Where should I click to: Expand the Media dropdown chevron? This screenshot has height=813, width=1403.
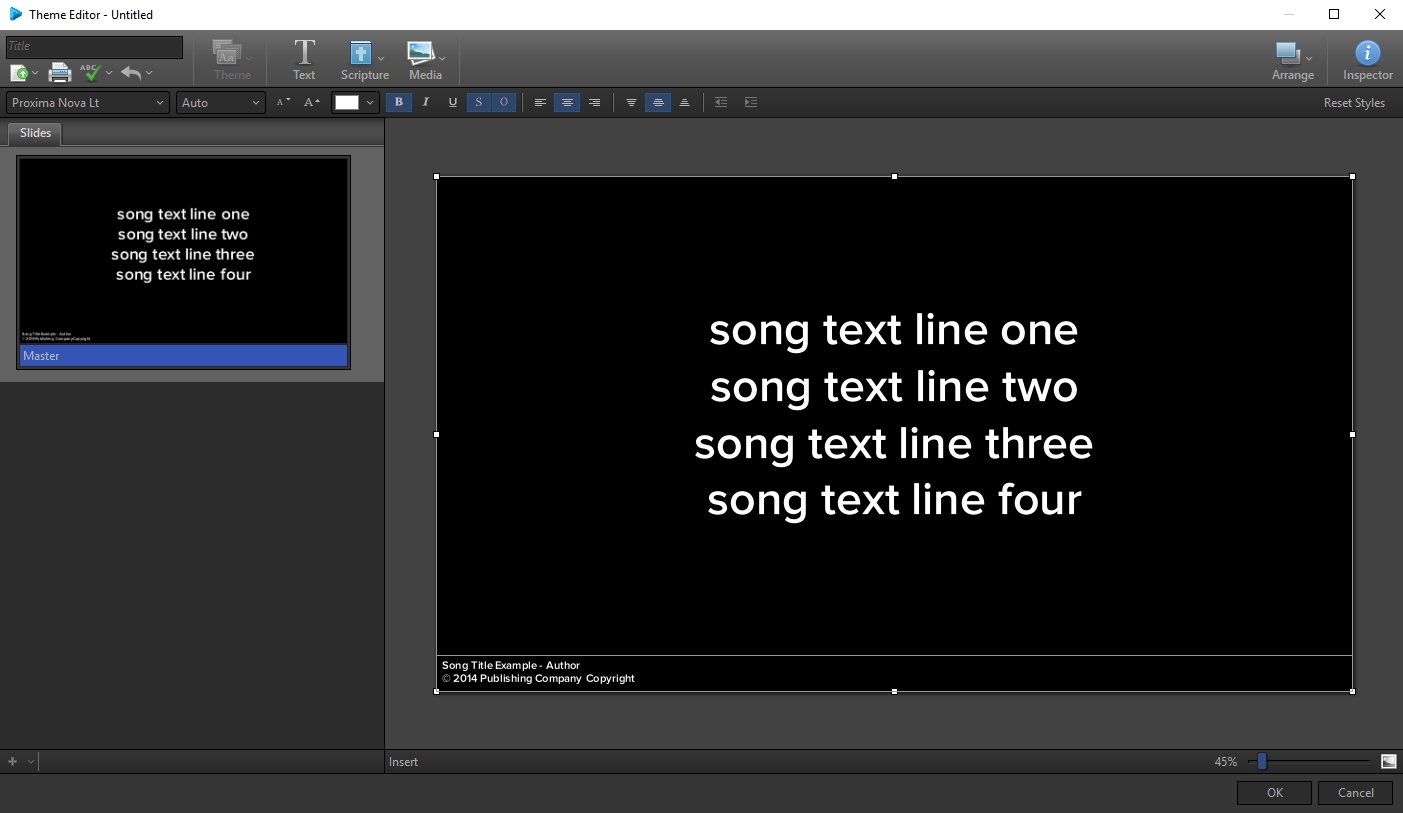(442, 58)
